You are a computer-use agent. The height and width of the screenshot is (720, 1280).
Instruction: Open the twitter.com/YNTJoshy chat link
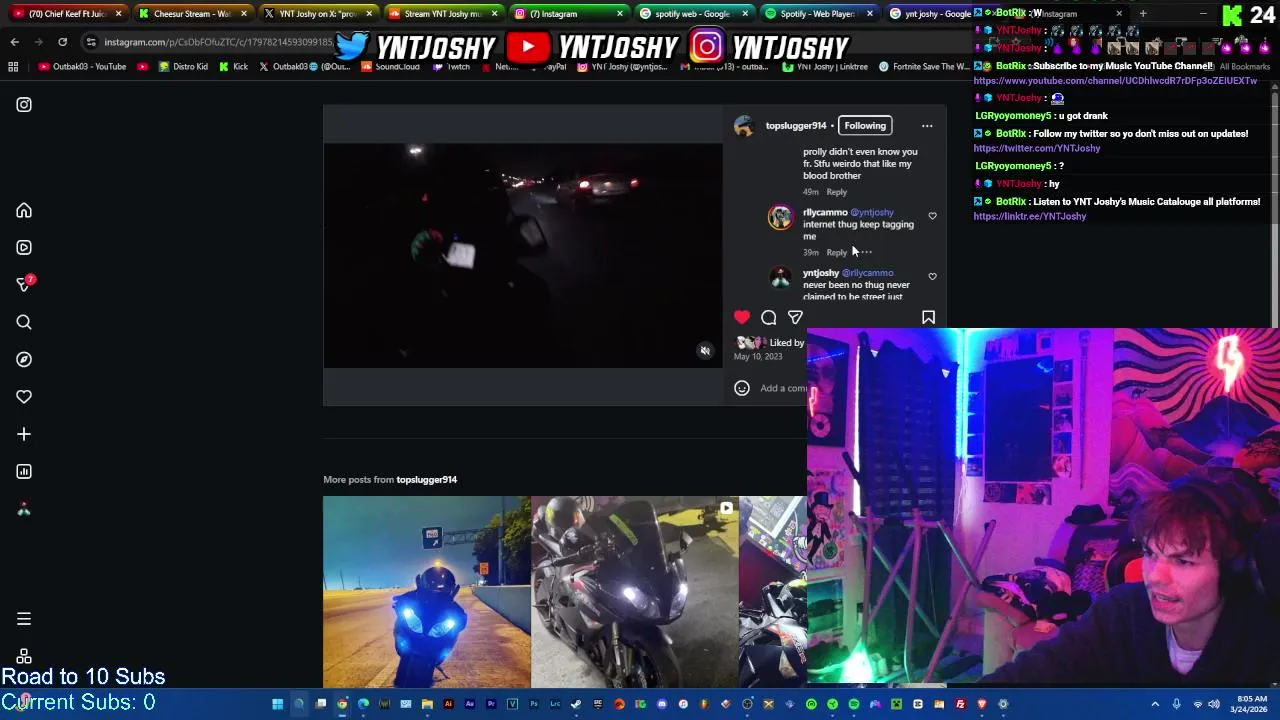(1037, 148)
